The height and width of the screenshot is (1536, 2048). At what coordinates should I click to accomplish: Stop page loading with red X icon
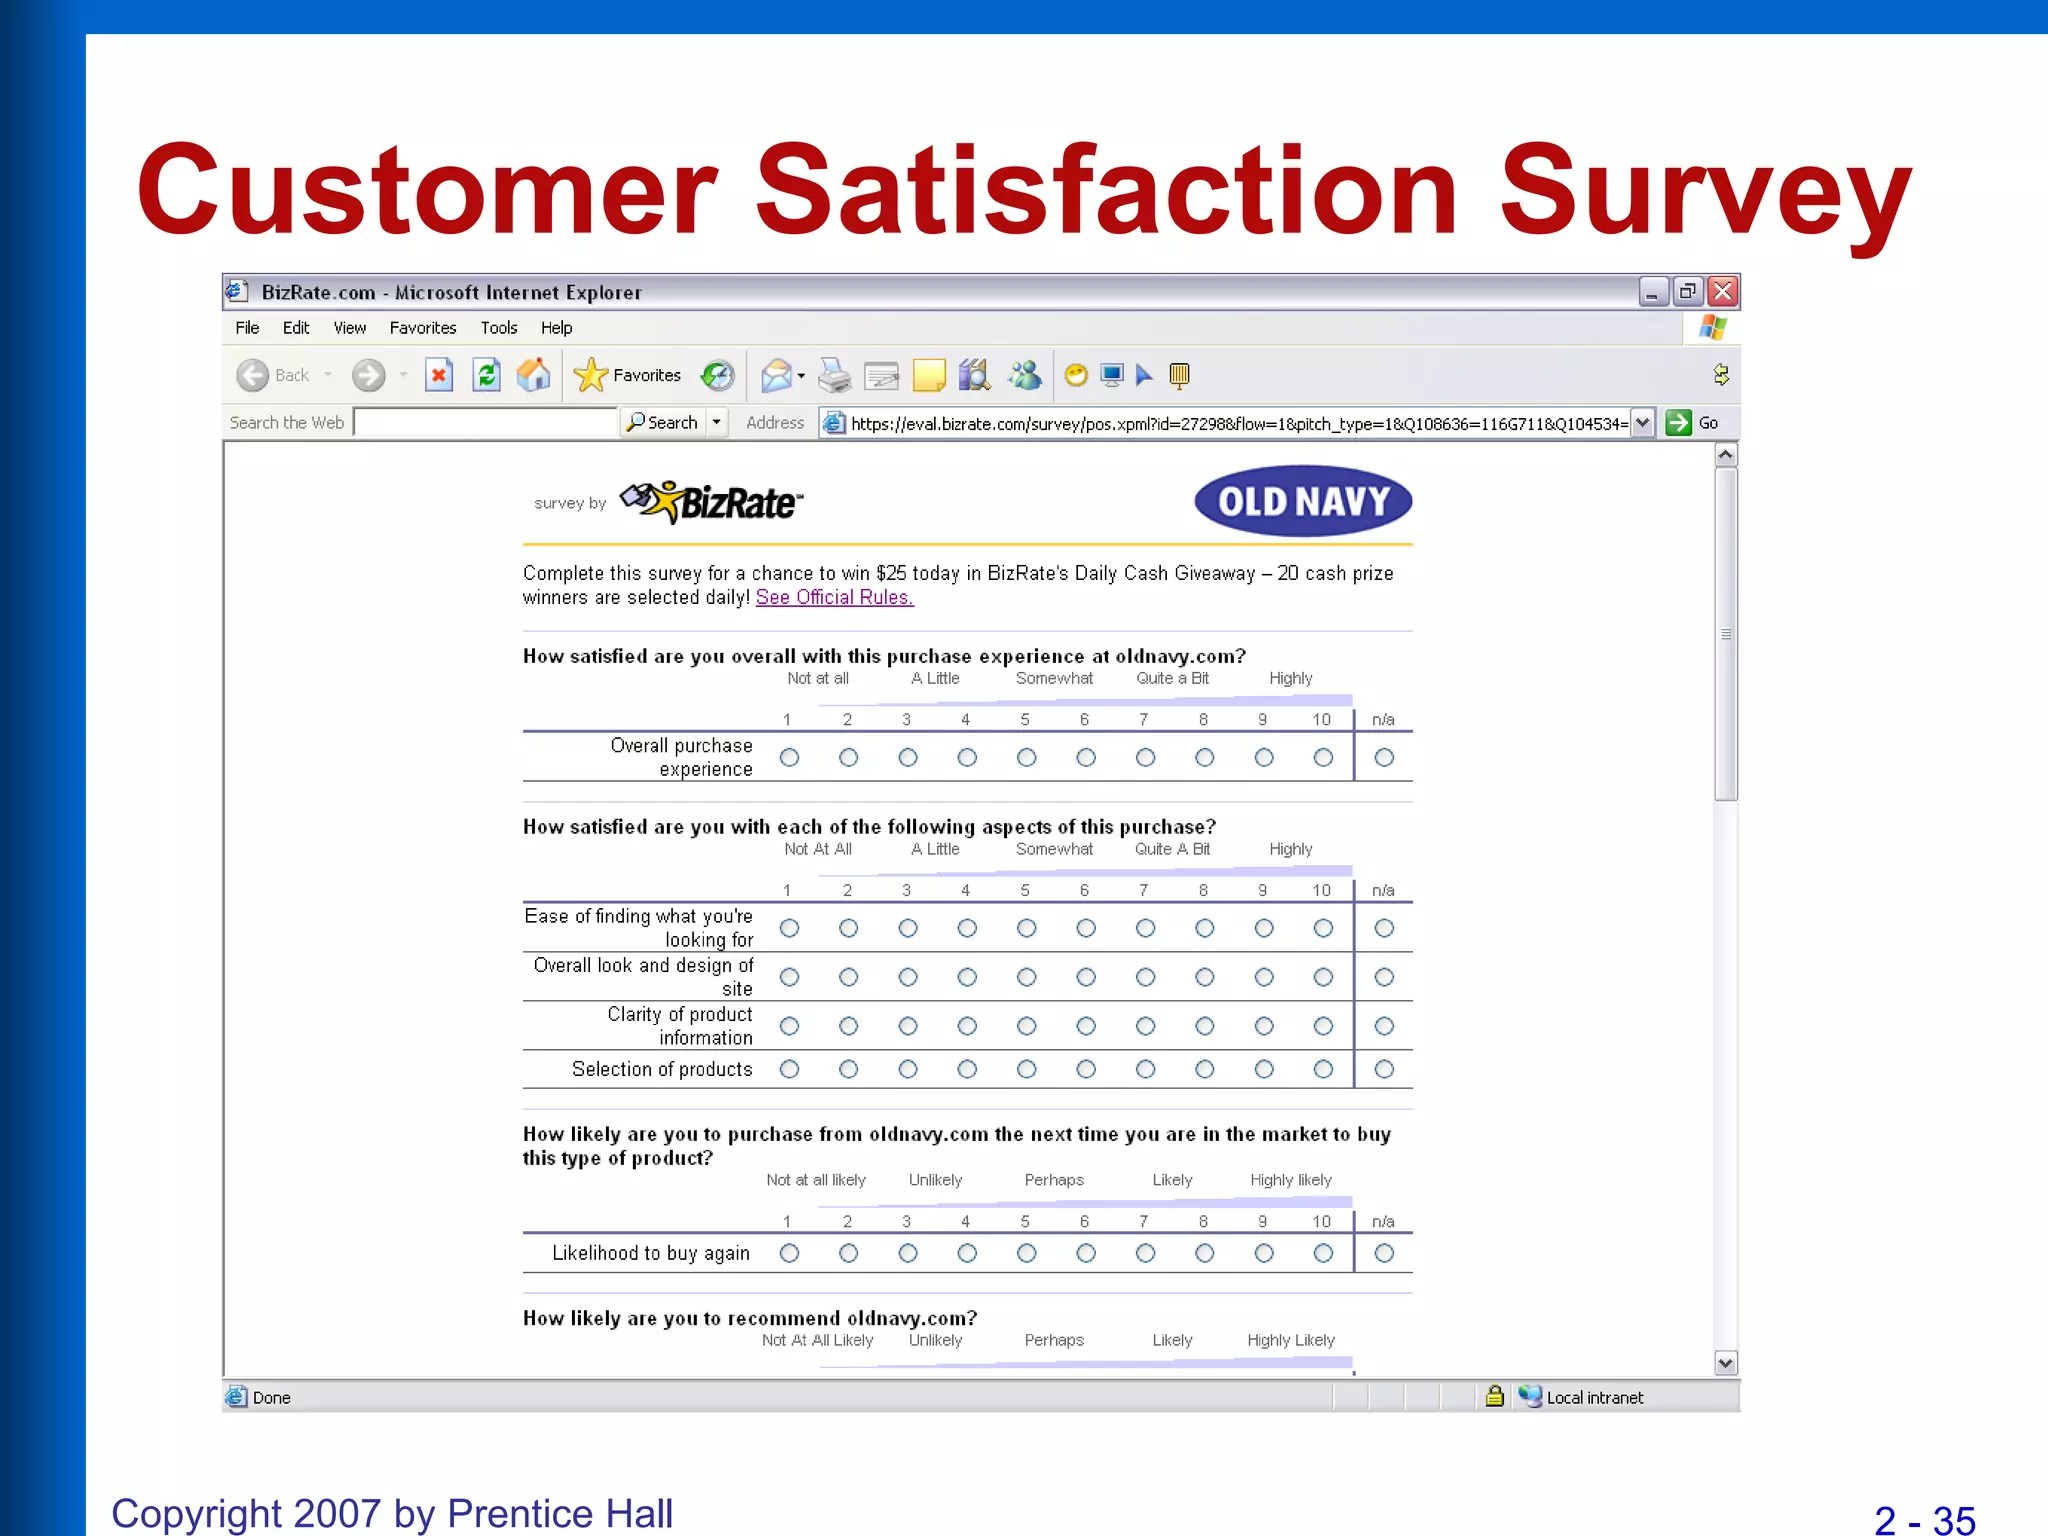[438, 375]
